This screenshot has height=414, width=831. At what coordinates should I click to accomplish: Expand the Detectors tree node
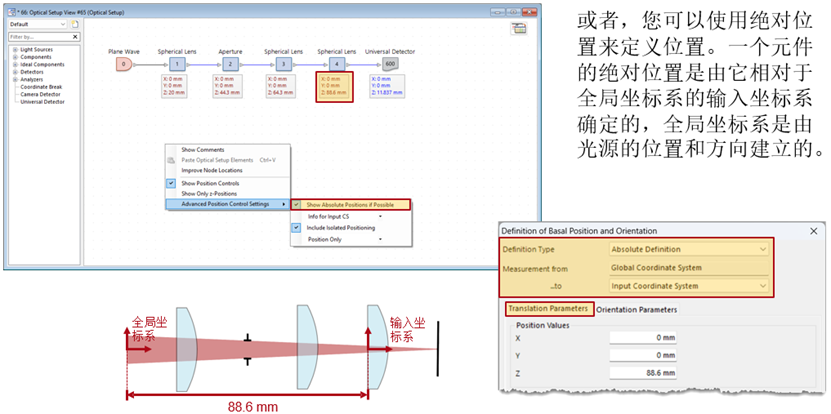pos(15,72)
